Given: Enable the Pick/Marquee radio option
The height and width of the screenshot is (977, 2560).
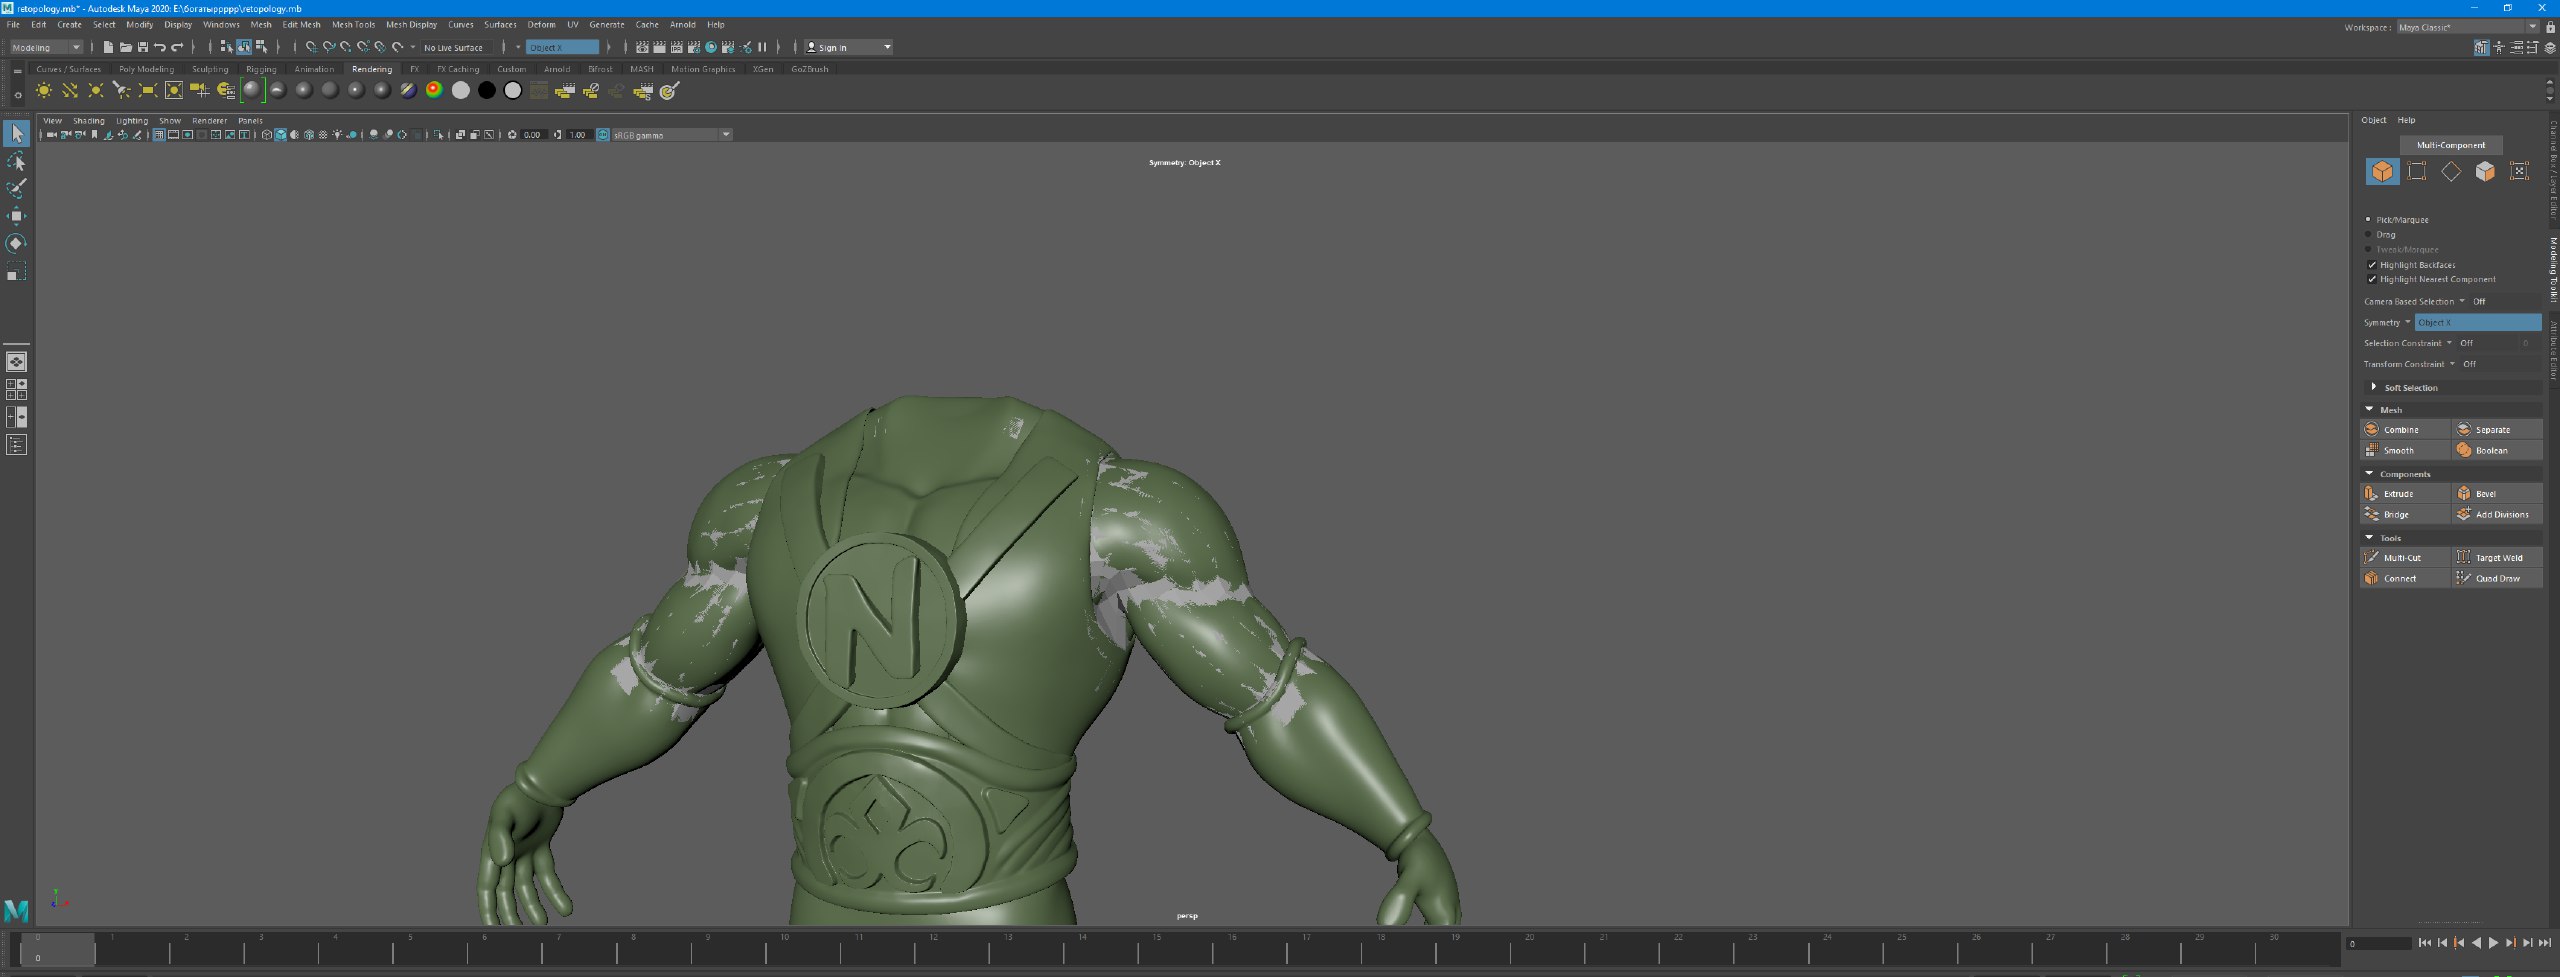Looking at the screenshot, I should 2368,219.
